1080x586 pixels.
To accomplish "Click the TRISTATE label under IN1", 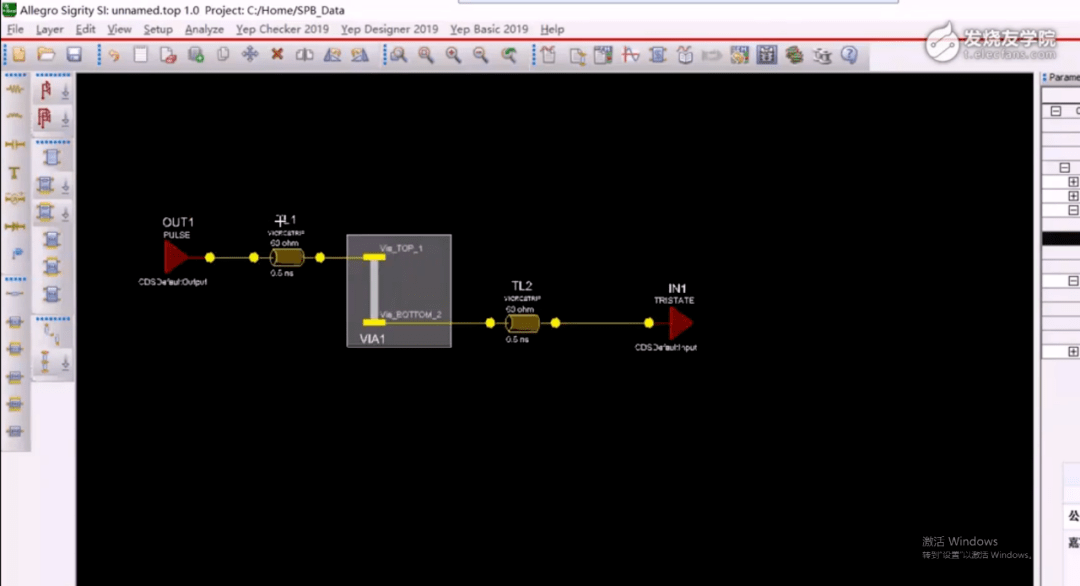I will pyautogui.click(x=674, y=300).
